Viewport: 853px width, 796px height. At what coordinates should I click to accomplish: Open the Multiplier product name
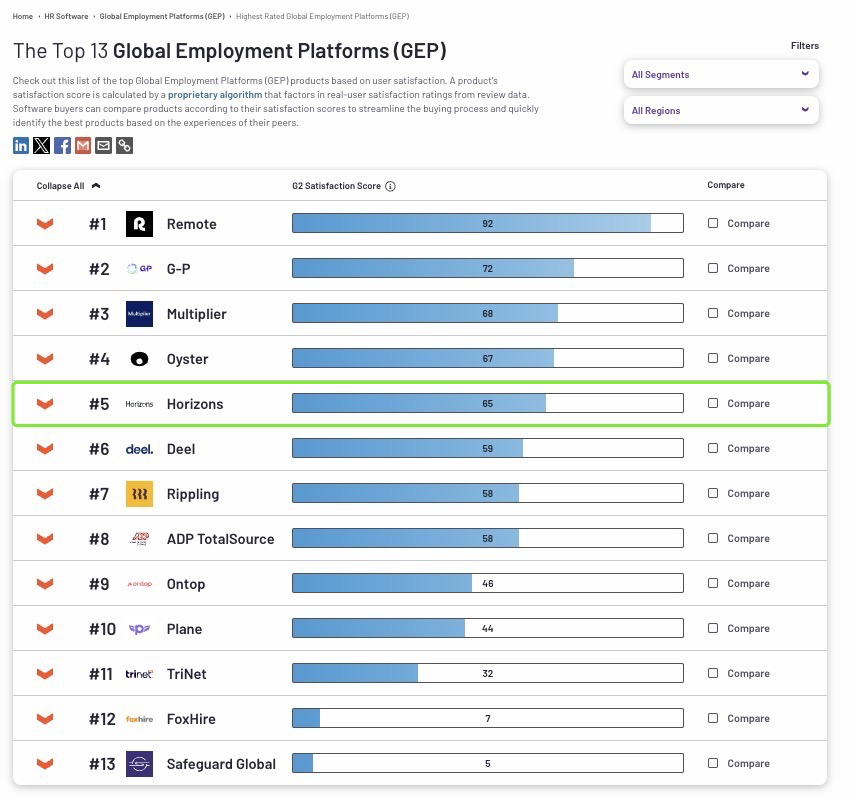[x=196, y=314]
